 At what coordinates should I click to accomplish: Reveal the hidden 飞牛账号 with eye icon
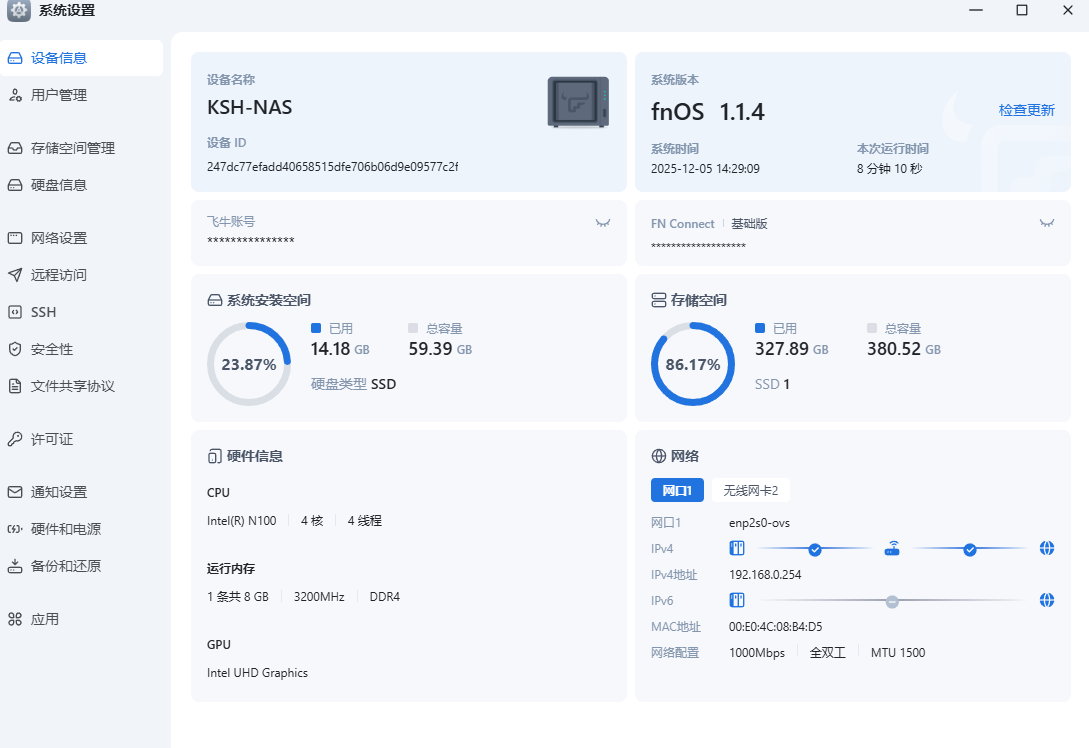pyautogui.click(x=602, y=223)
